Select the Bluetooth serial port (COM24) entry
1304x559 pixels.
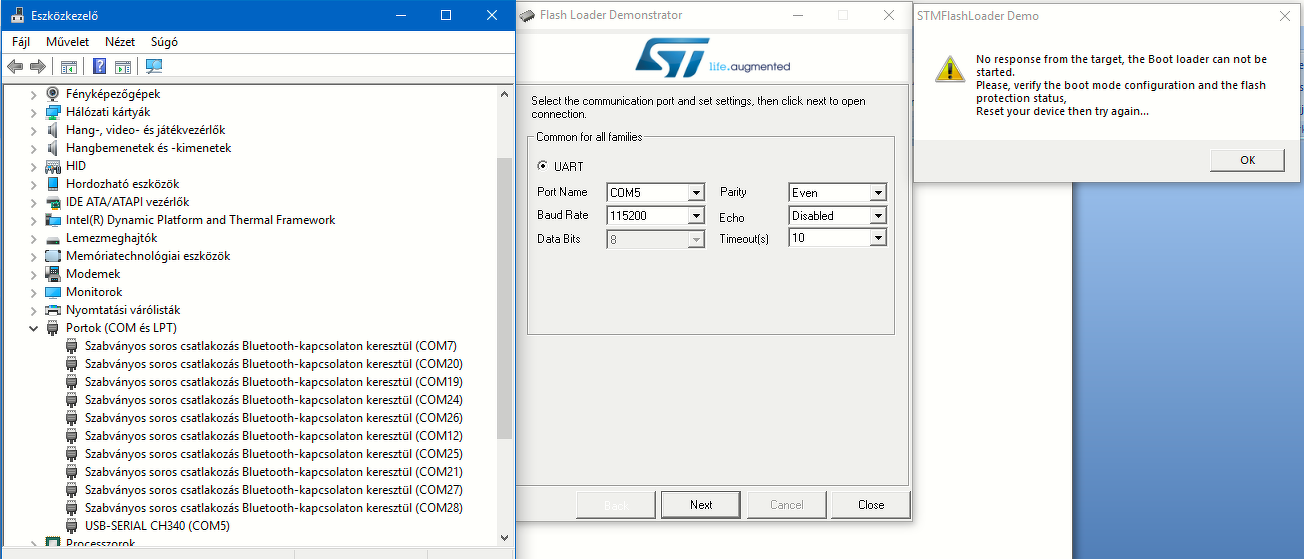tap(273, 400)
